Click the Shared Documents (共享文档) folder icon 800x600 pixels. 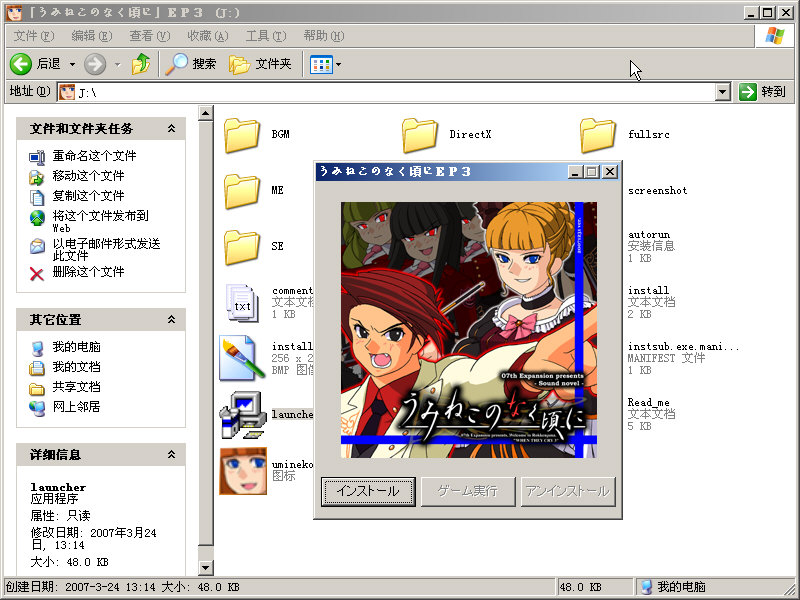click(x=37, y=389)
